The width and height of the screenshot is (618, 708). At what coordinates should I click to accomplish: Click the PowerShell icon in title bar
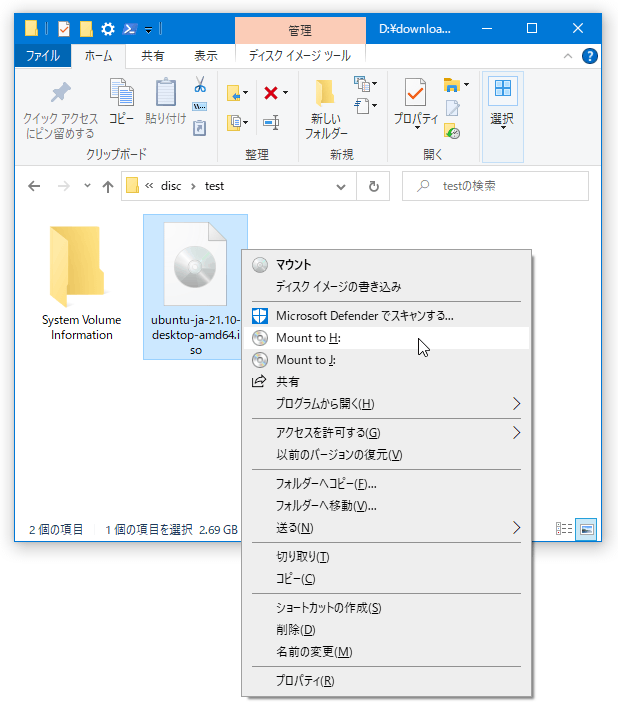pyautogui.click(x=130, y=29)
